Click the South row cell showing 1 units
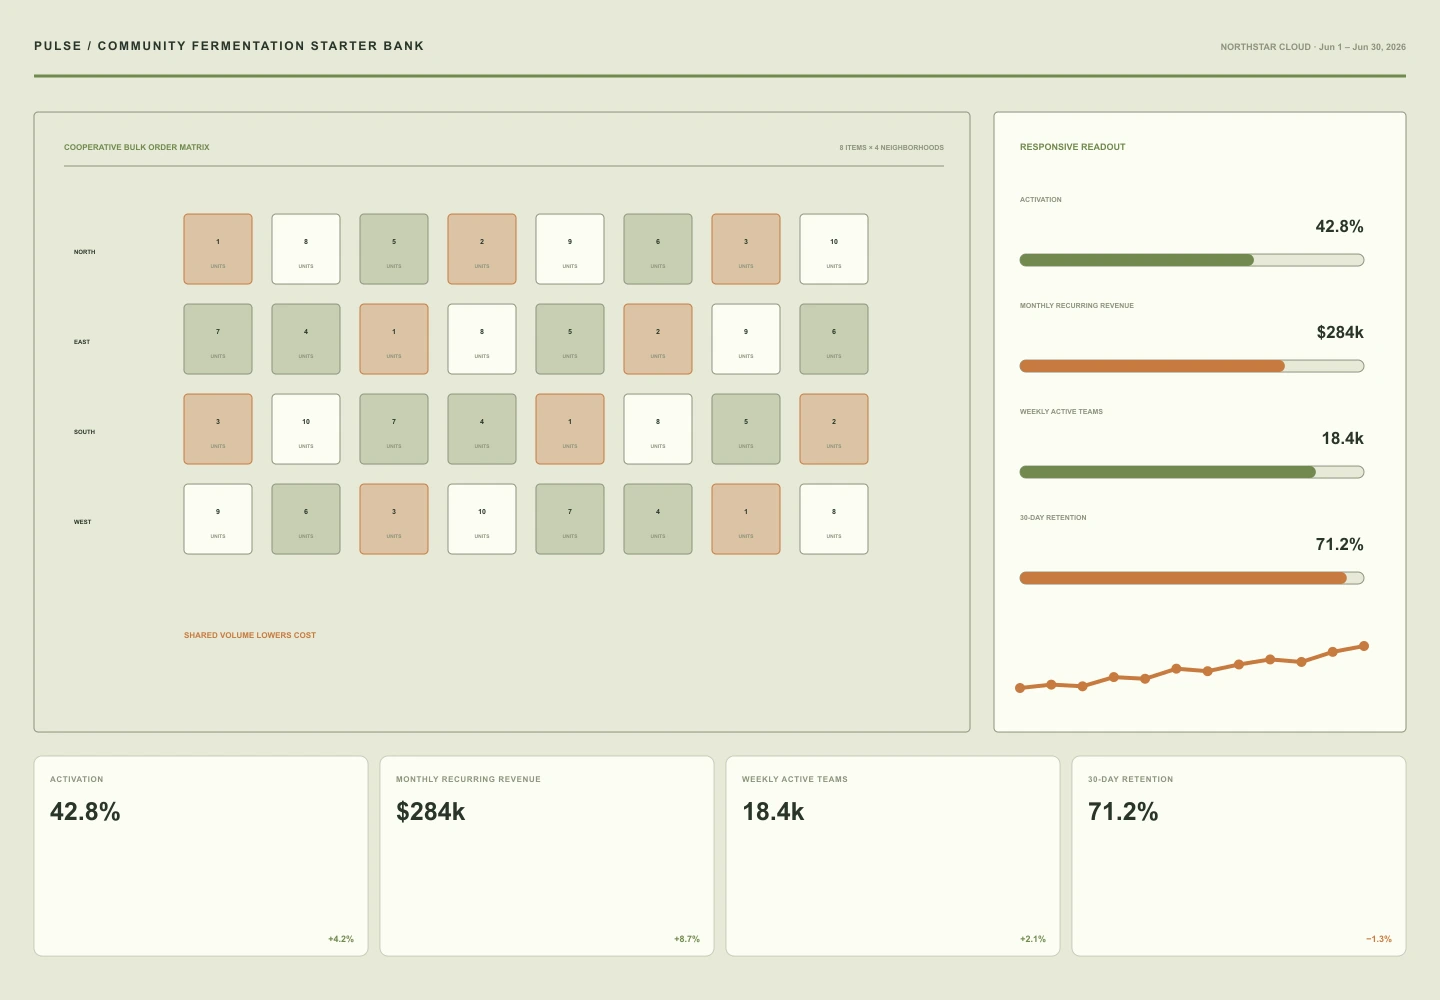The width and height of the screenshot is (1440, 1000). pyautogui.click(x=570, y=429)
